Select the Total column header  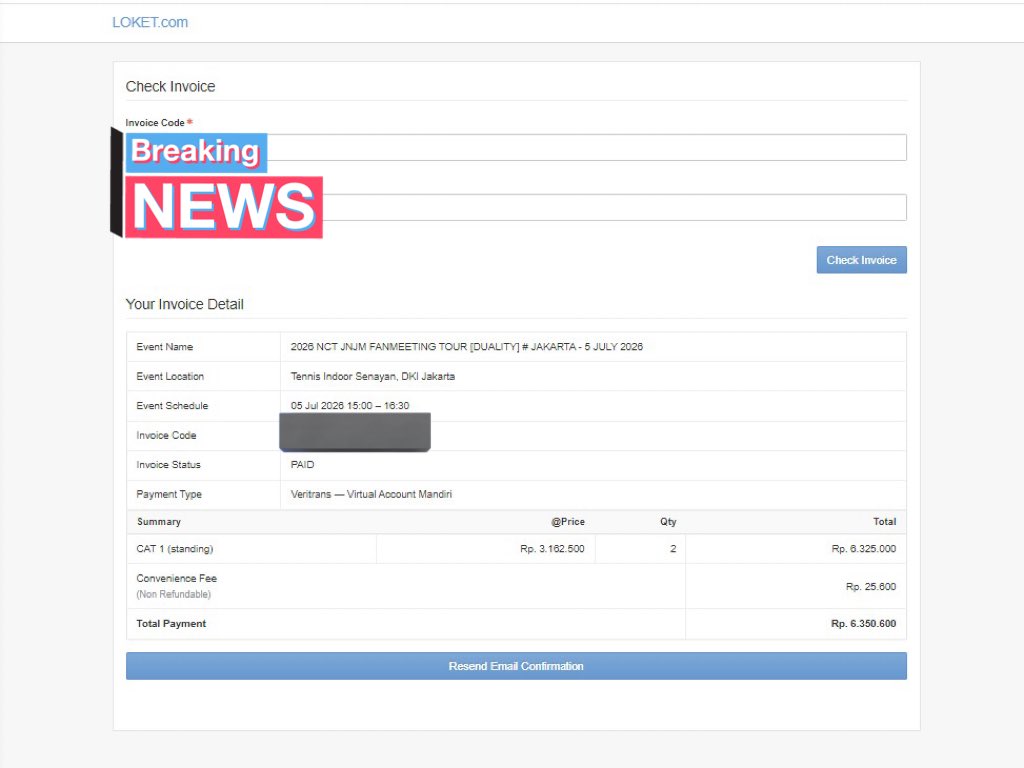(885, 522)
